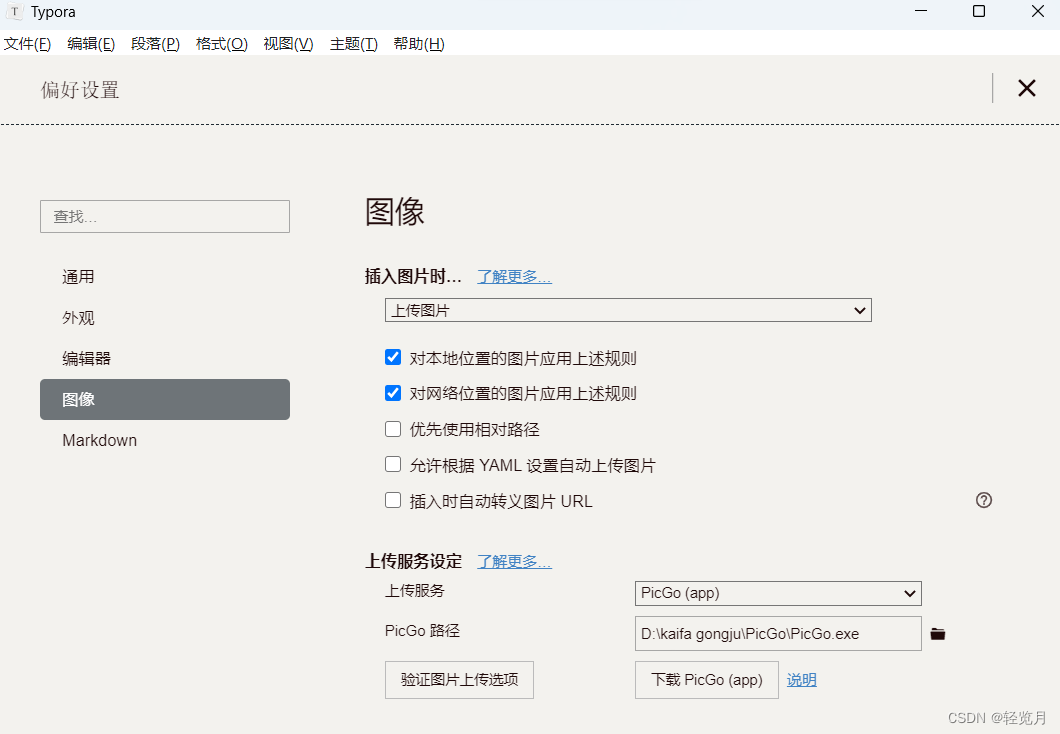
Task: Open the PicGo (app) upload service dropdown
Action: 778,593
